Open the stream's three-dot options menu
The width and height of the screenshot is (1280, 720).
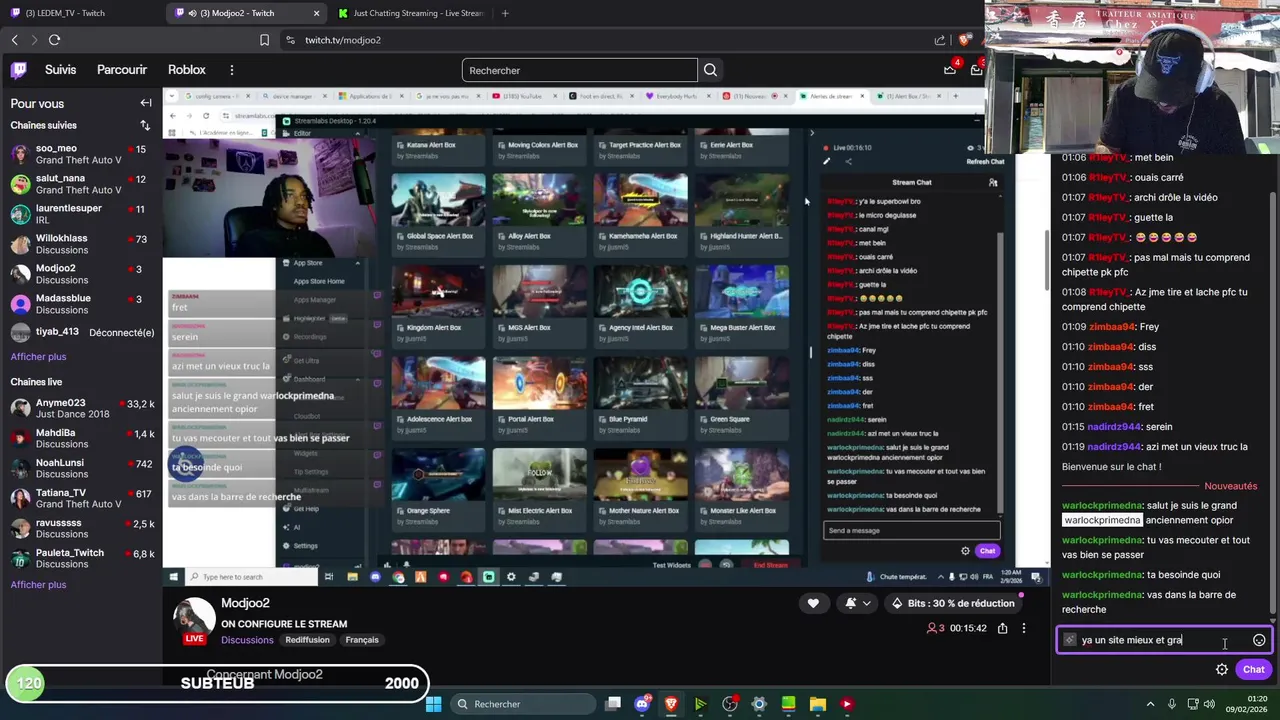coord(1023,628)
